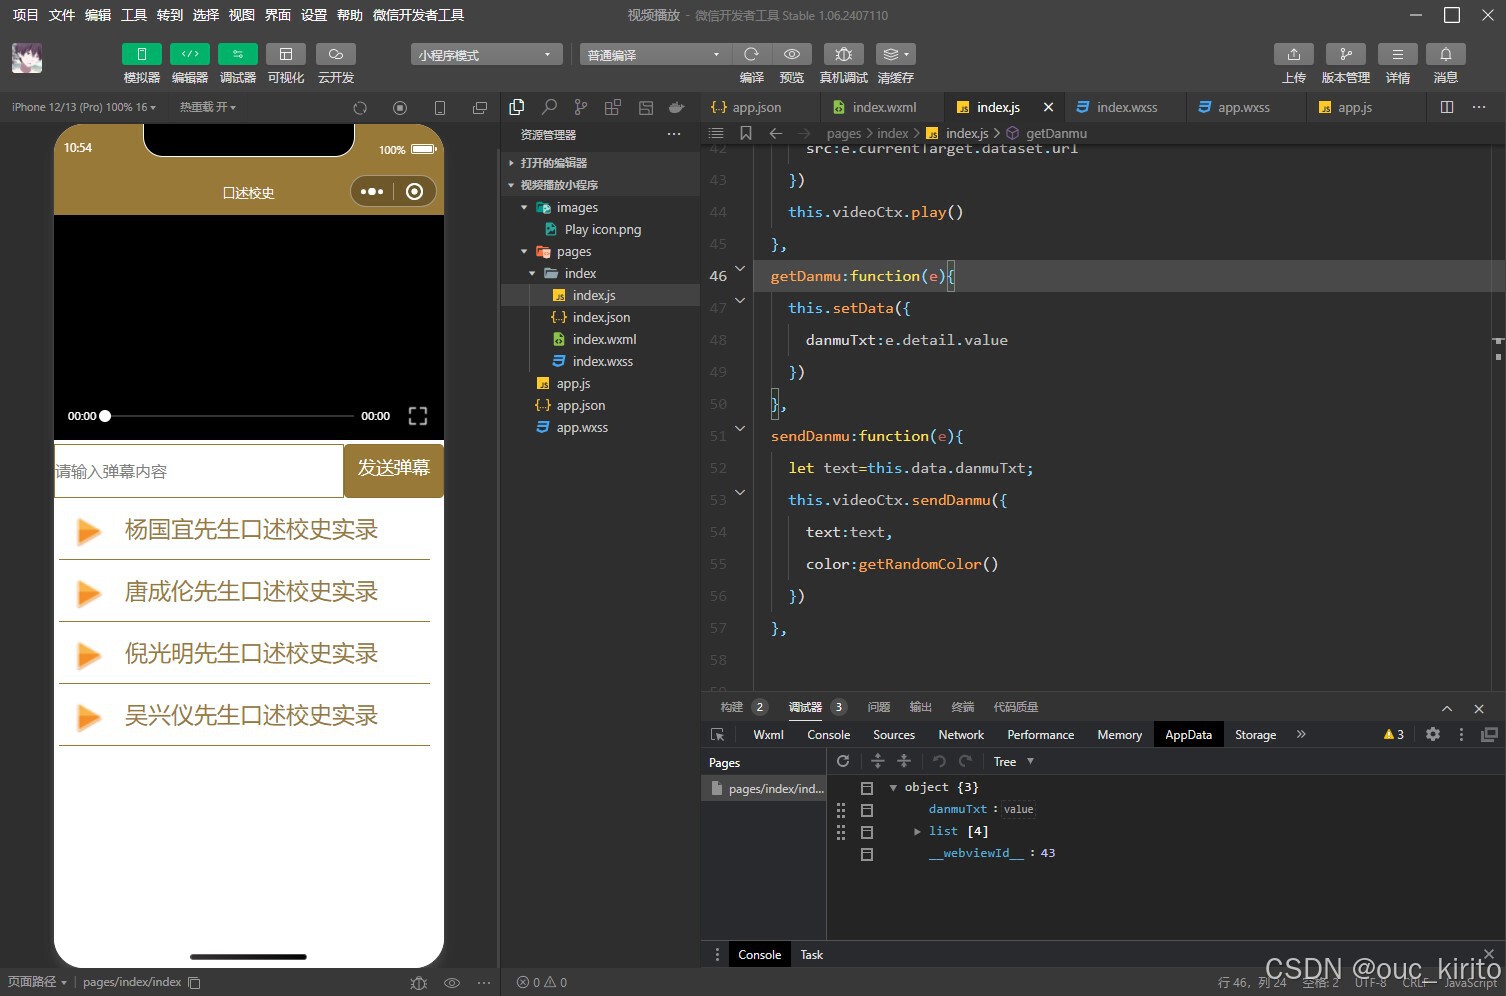The width and height of the screenshot is (1506, 996).
Task: Open the iPhone 12/13 Pro device dropdown
Action: (x=84, y=107)
